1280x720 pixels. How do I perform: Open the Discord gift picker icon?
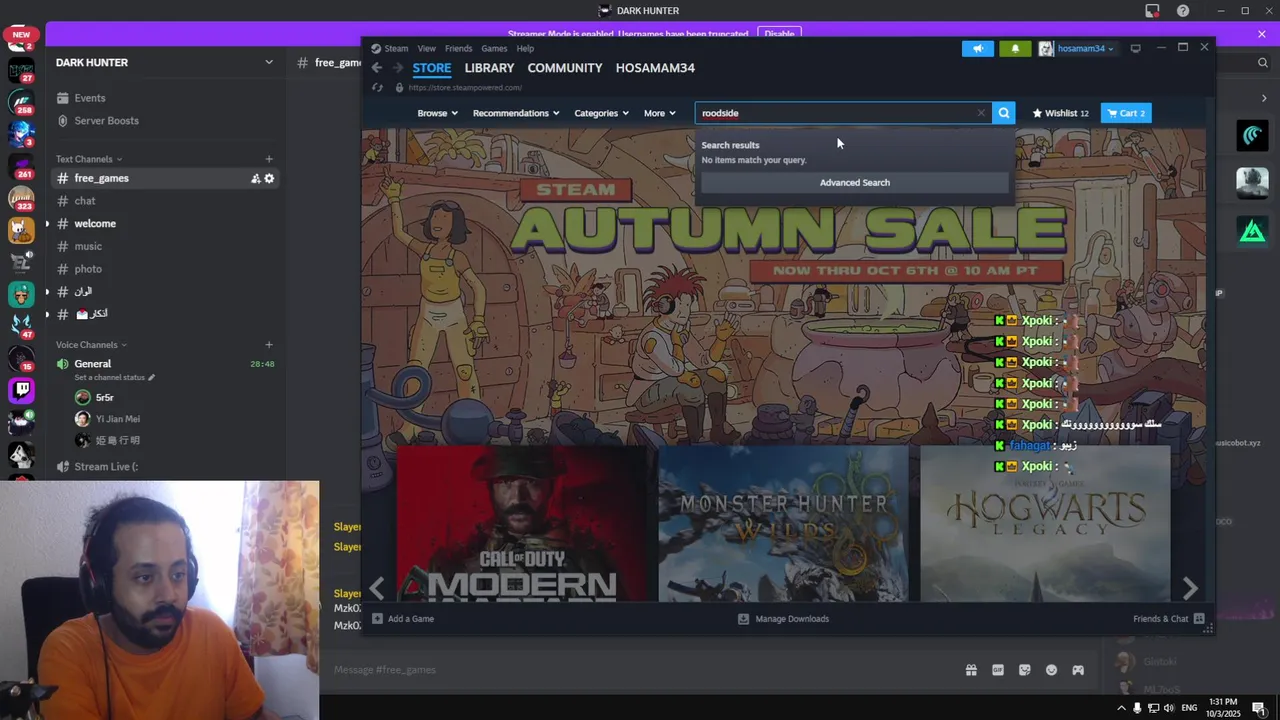tap(970, 670)
